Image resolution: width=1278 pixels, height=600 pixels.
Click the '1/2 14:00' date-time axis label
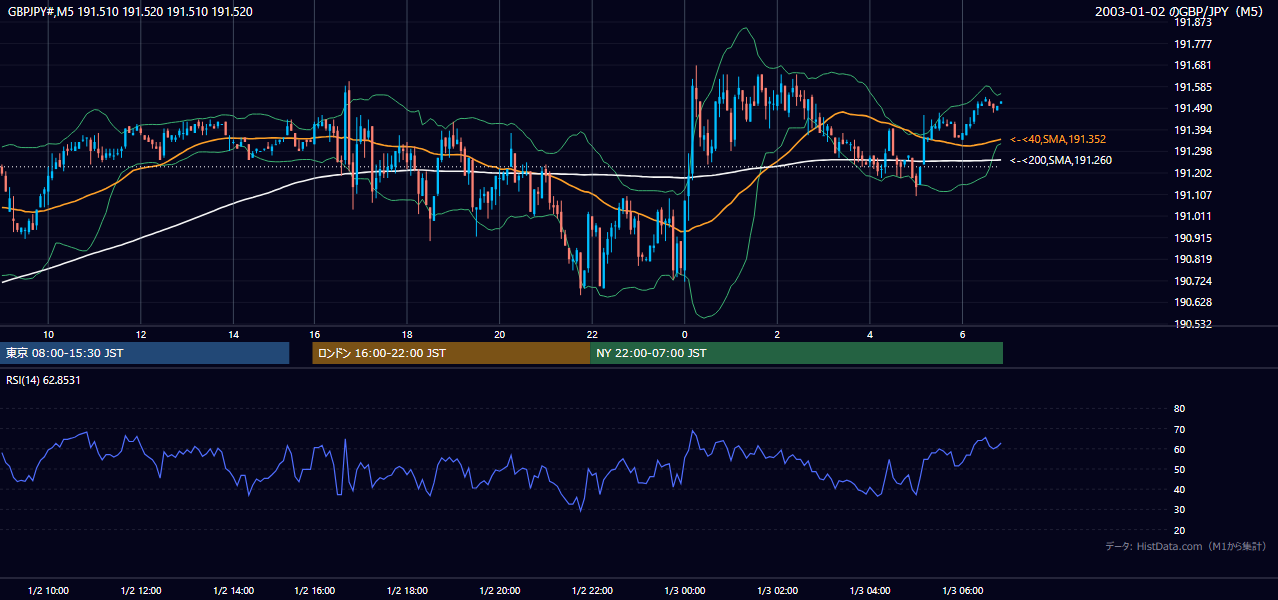coord(233,590)
